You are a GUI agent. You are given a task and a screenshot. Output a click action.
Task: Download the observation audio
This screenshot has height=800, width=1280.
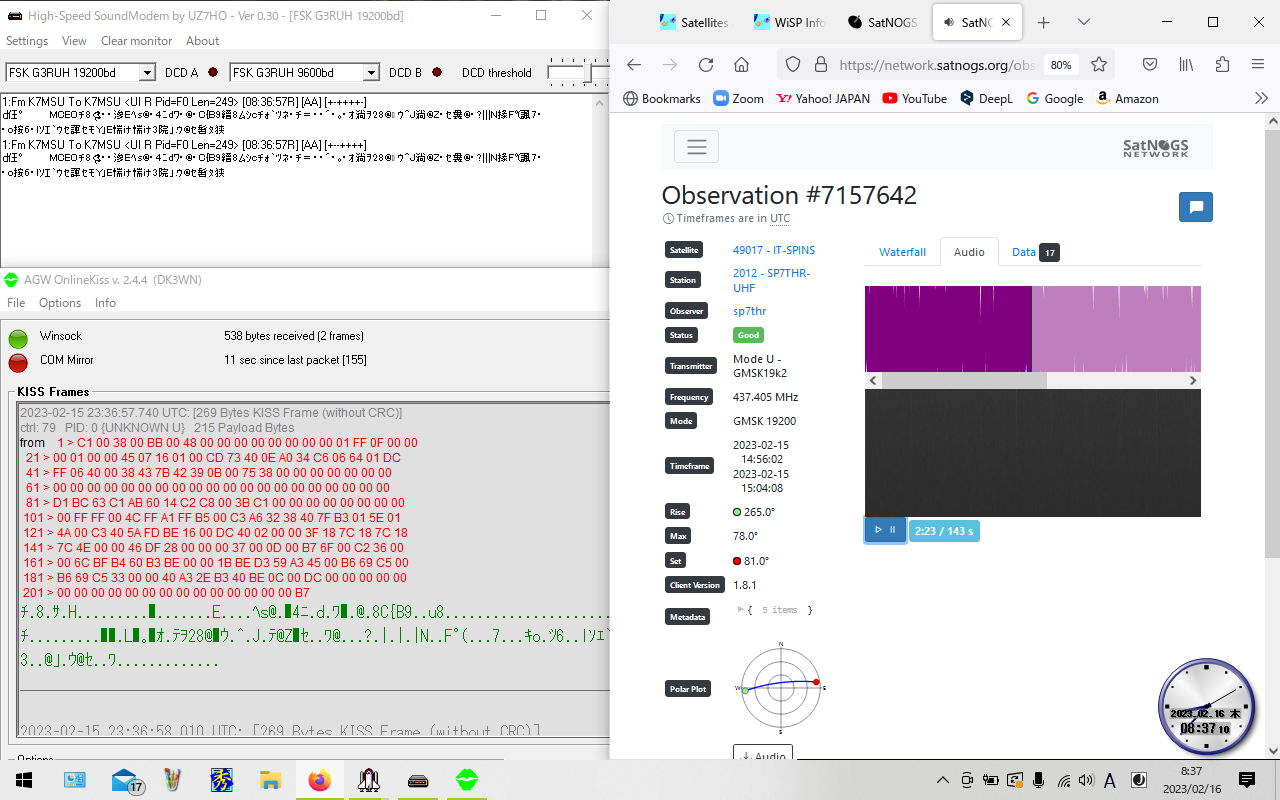763,755
